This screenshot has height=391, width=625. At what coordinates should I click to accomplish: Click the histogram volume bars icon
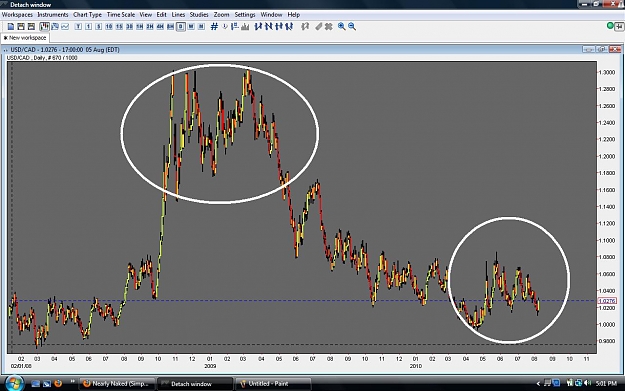coord(245,27)
